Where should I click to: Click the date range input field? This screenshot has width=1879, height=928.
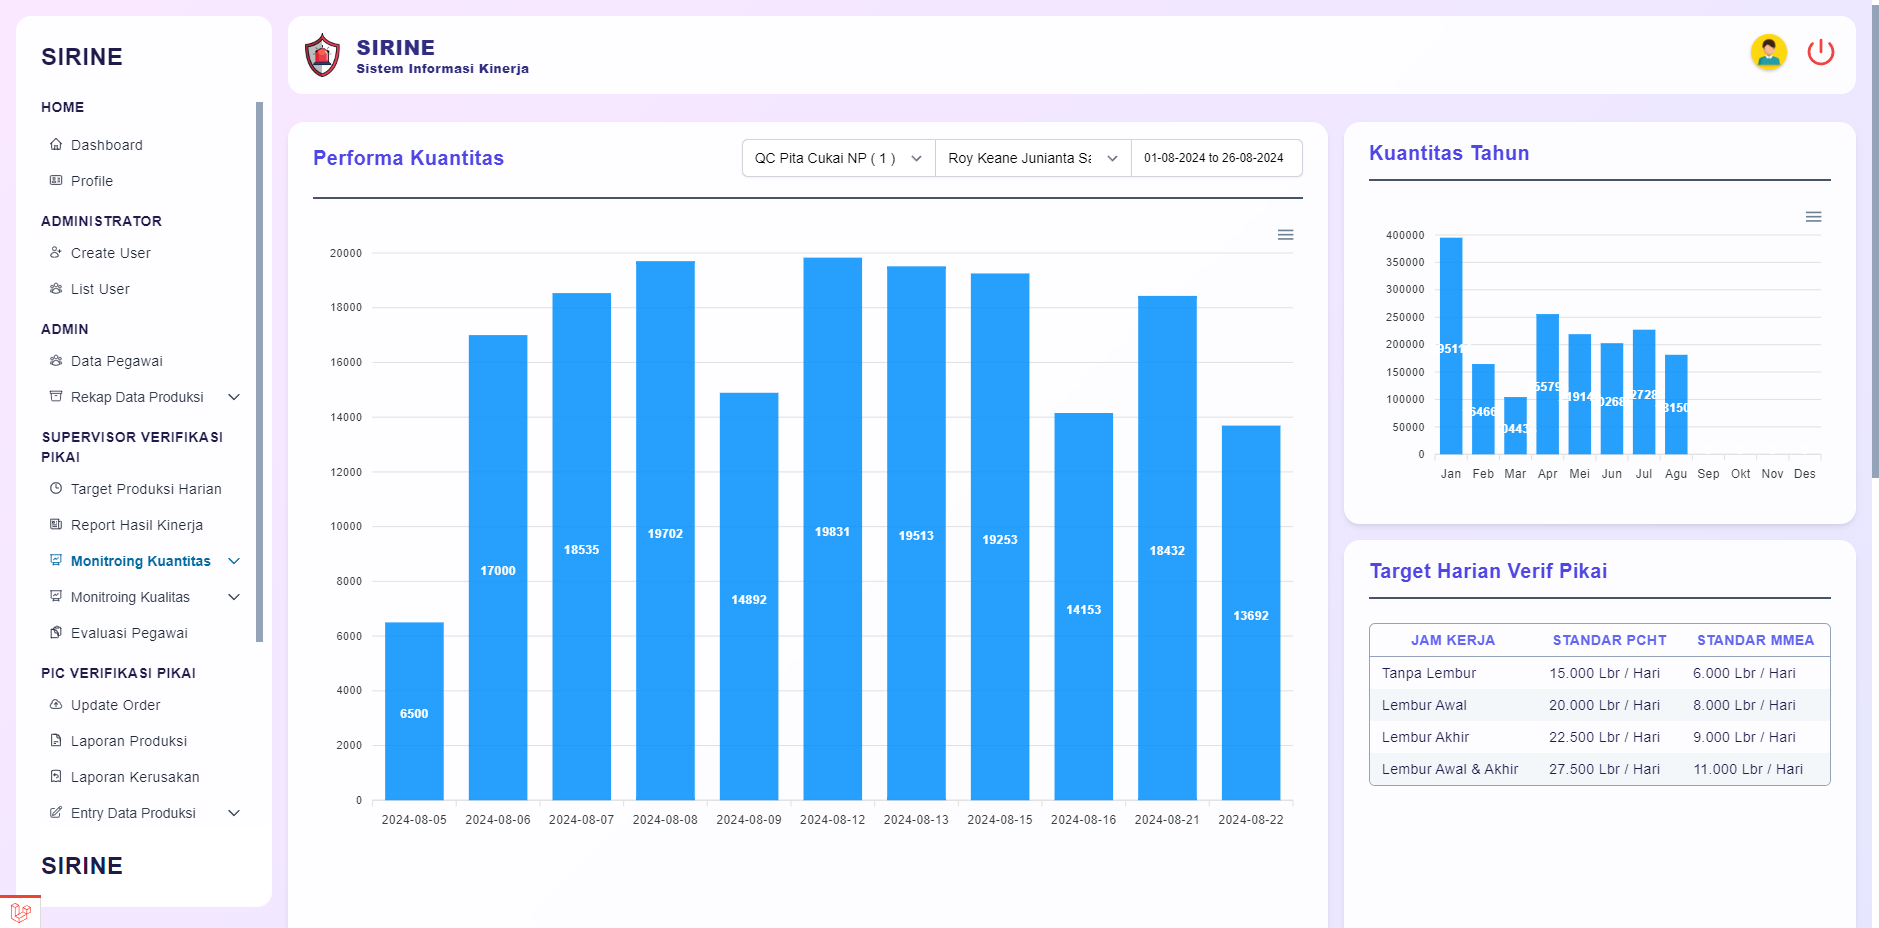[x=1216, y=158]
